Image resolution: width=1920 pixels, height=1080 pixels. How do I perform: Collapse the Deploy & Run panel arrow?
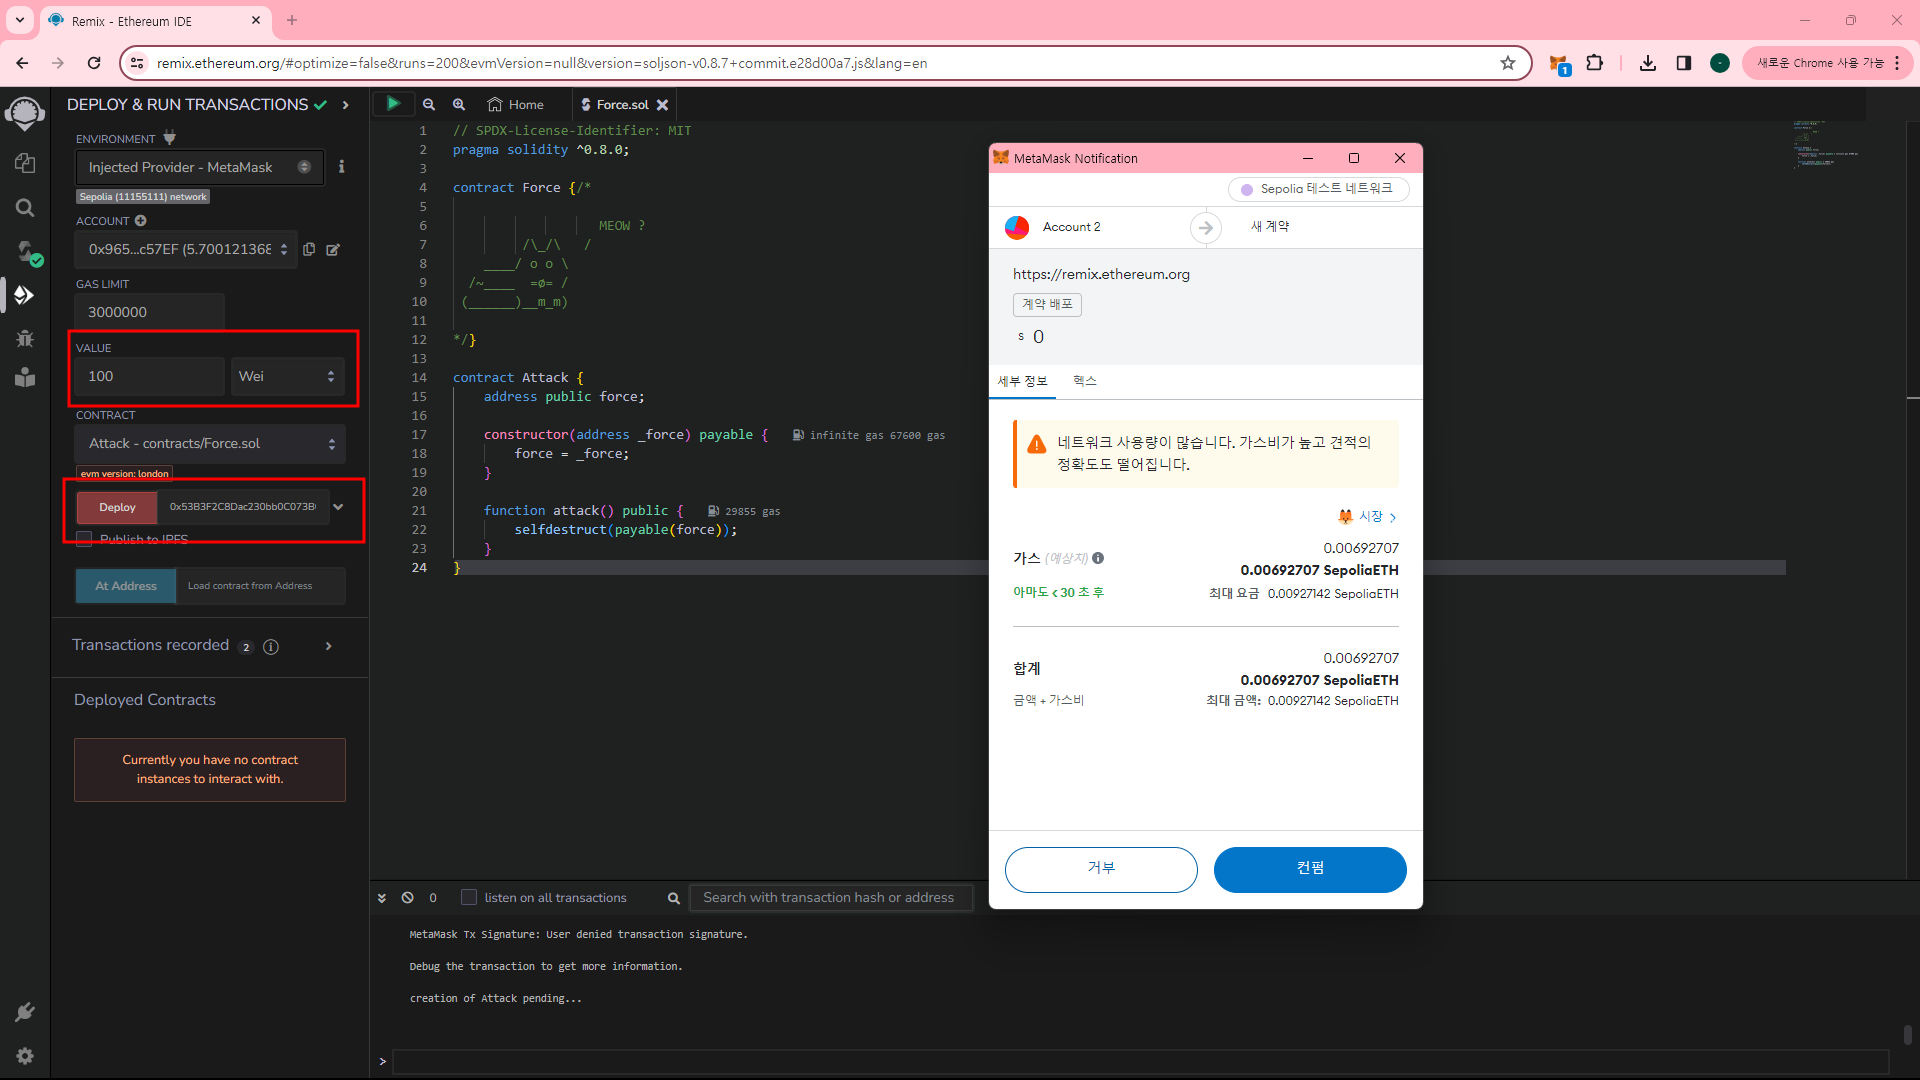point(345,104)
